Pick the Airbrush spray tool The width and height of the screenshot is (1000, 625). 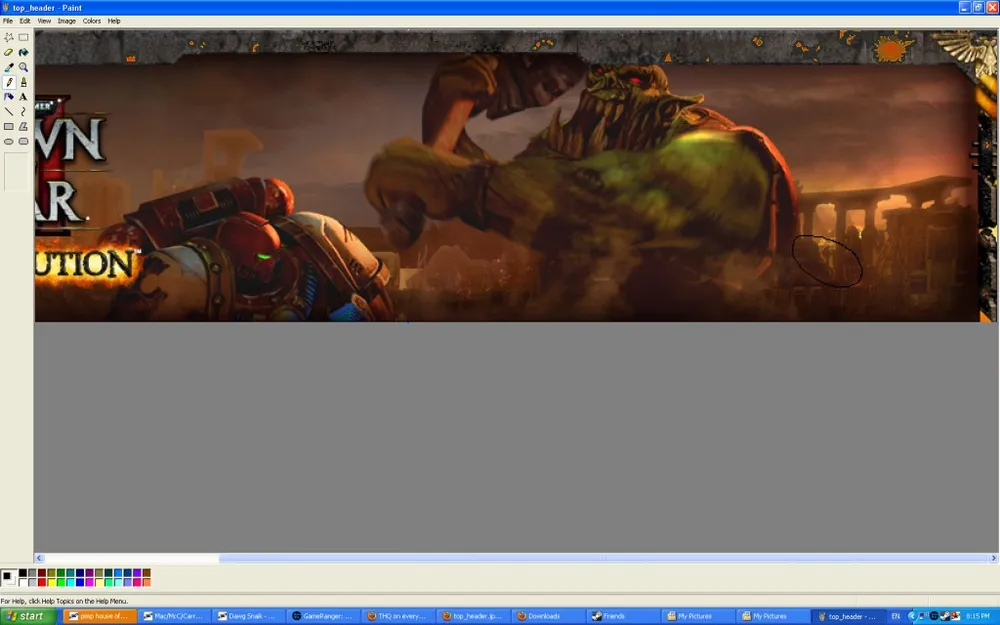click(9, 97)
